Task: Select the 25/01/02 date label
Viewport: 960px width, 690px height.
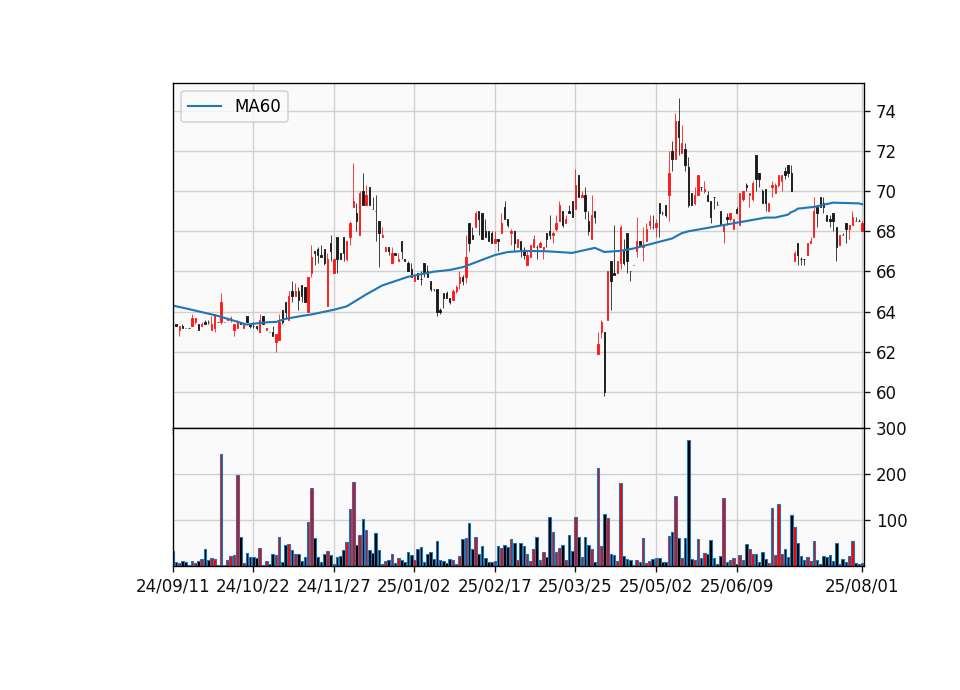Action: pyautogui.click(x=414, y=586)
